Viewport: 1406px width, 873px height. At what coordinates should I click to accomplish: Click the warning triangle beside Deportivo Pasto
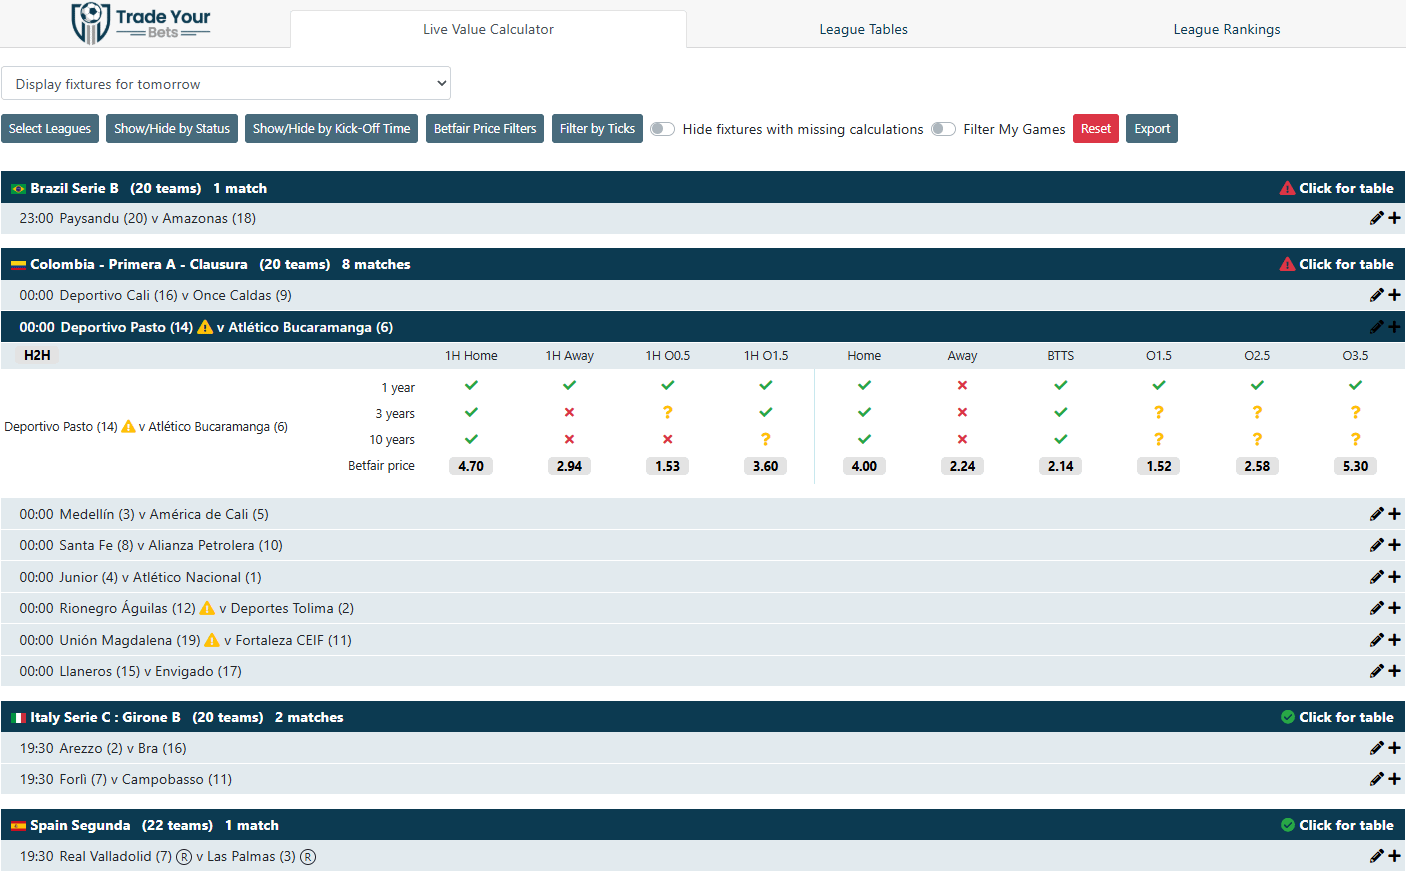pos(205,326)
